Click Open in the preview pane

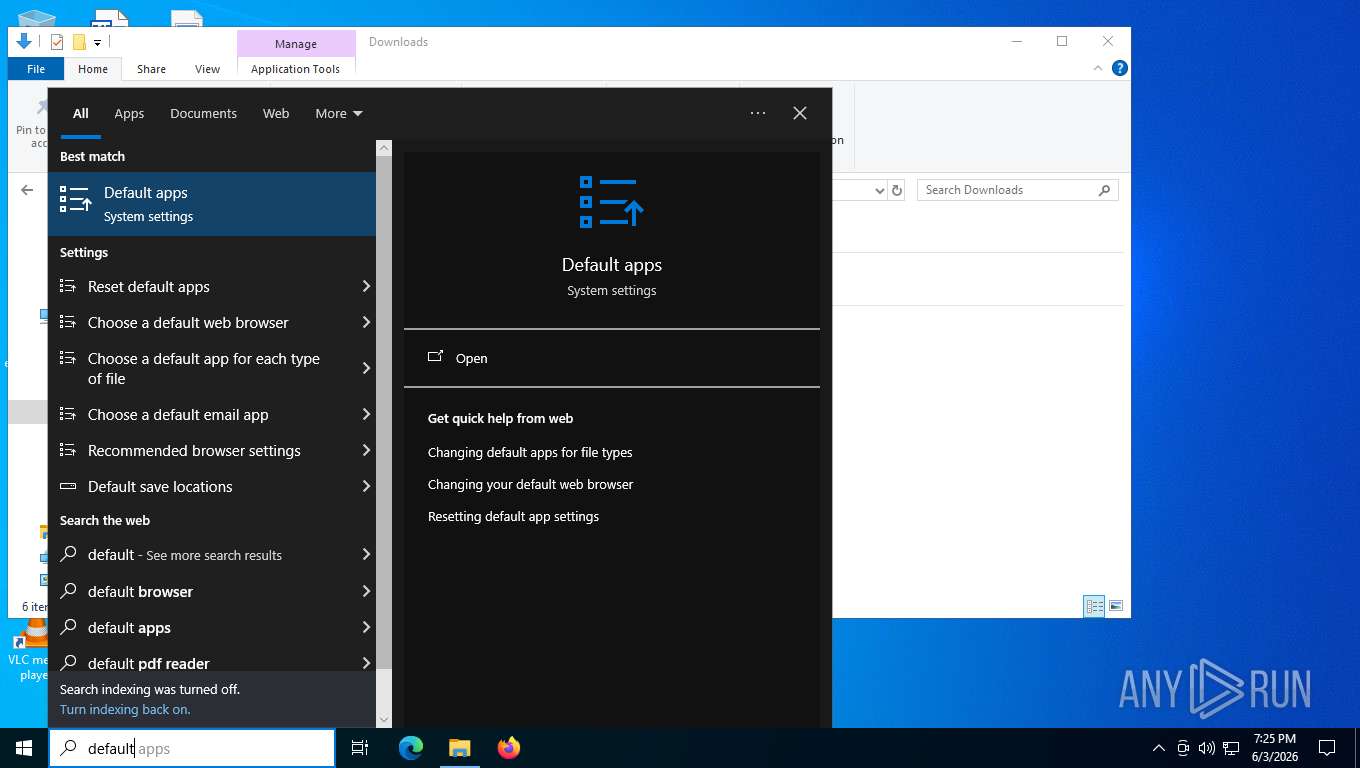coord(472,358)
